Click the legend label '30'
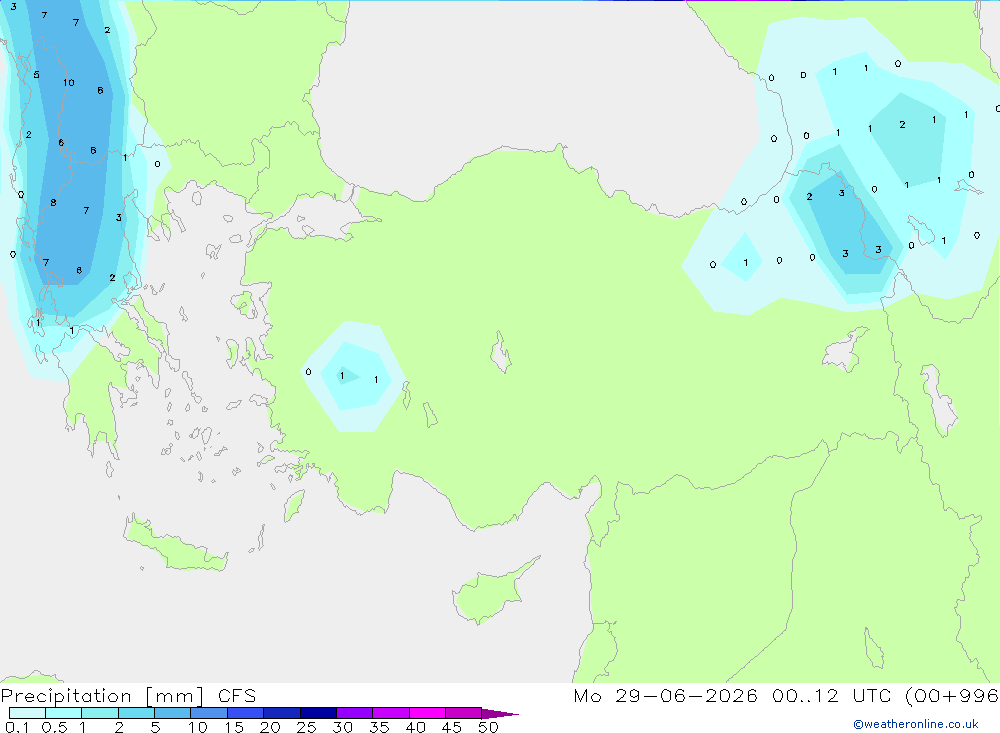Image resolution: width=1000 pixels, height=733 pixels. click(x=342, y=727)
